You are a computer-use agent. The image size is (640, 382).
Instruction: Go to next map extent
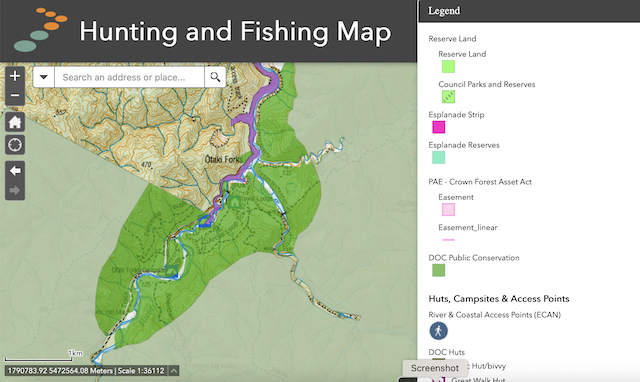[x=15, y=190]
